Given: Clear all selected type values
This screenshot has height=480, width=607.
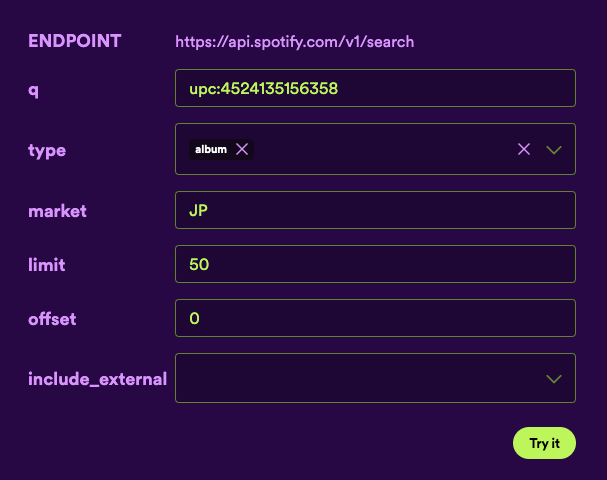Looking at the screenshot, I should 523,149.
